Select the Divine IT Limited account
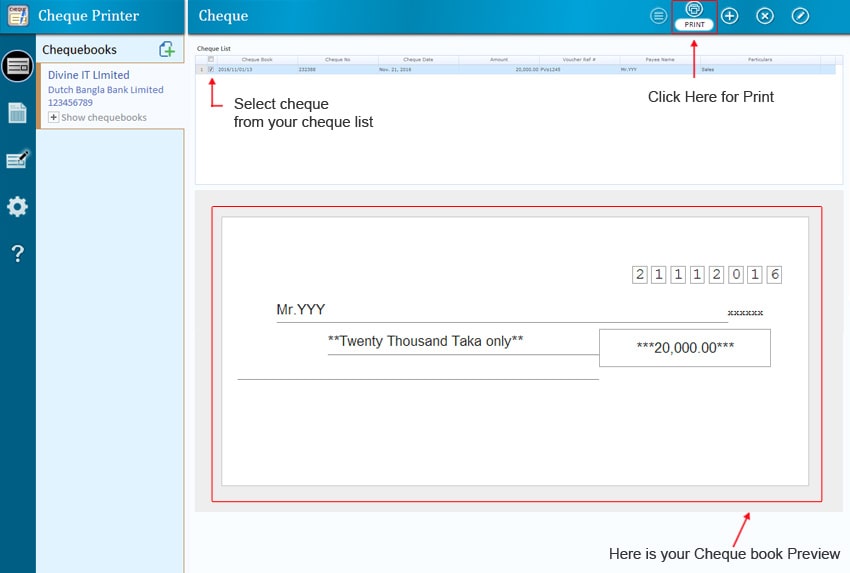The width and height of the screenshot is (850, 573). pos(88,75)
